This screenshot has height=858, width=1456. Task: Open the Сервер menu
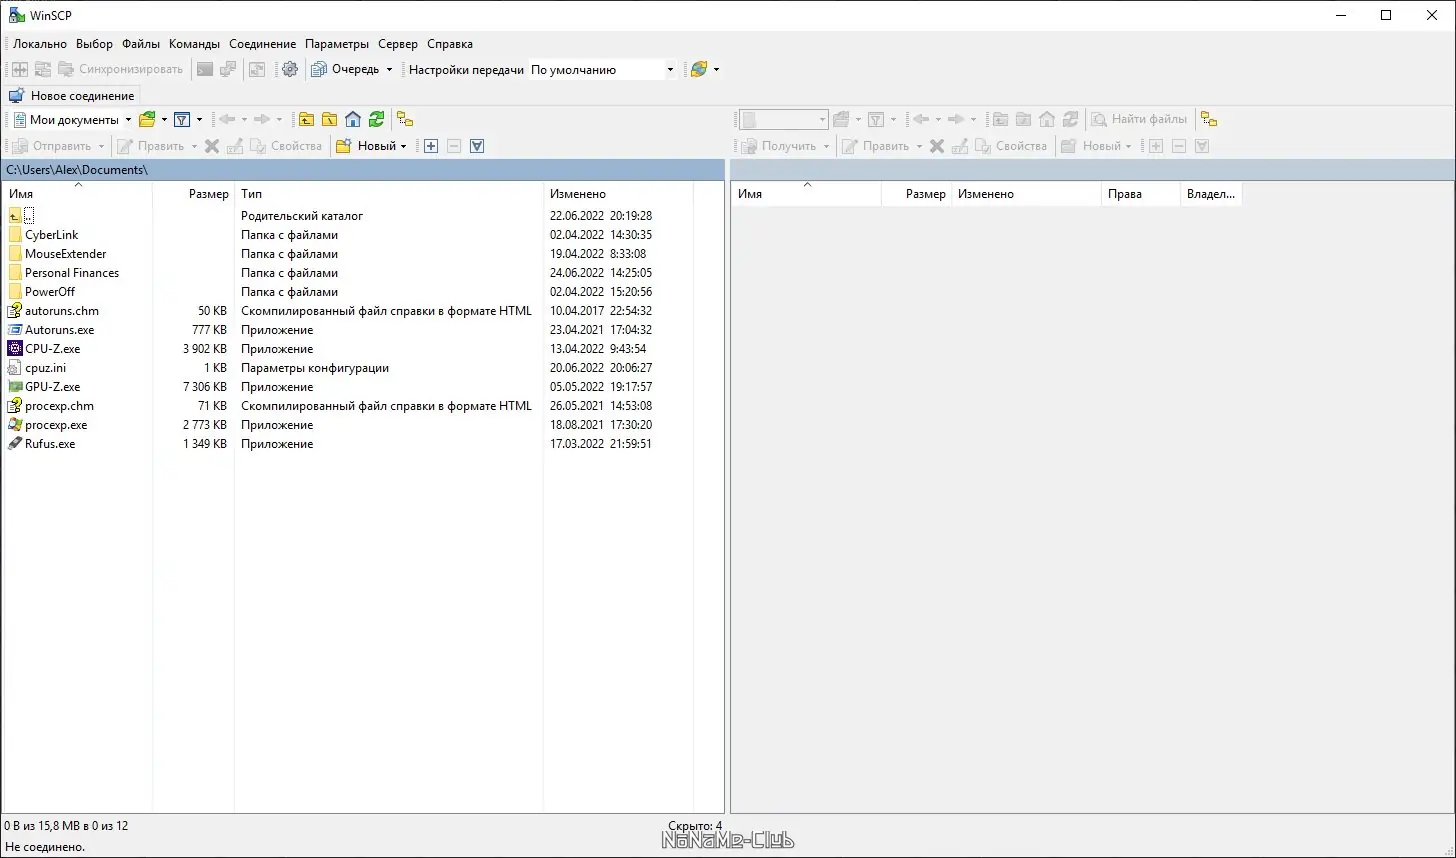click(x=398, y=44)
